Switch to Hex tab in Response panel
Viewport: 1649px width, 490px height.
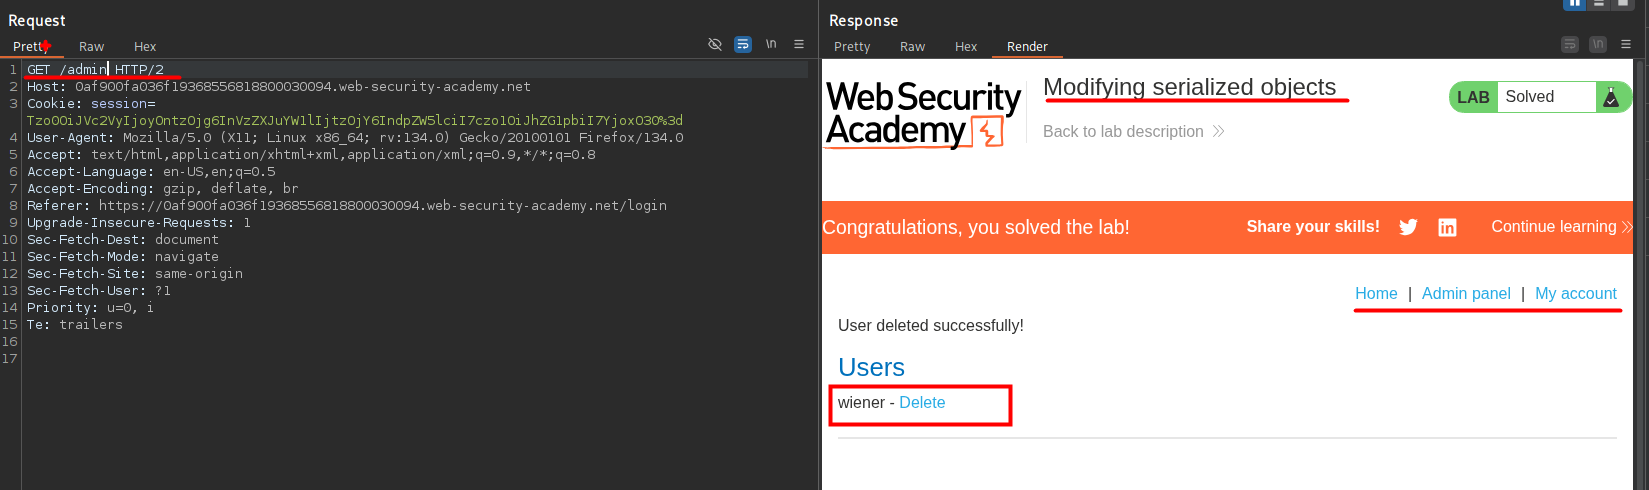(x=965, y=47)
